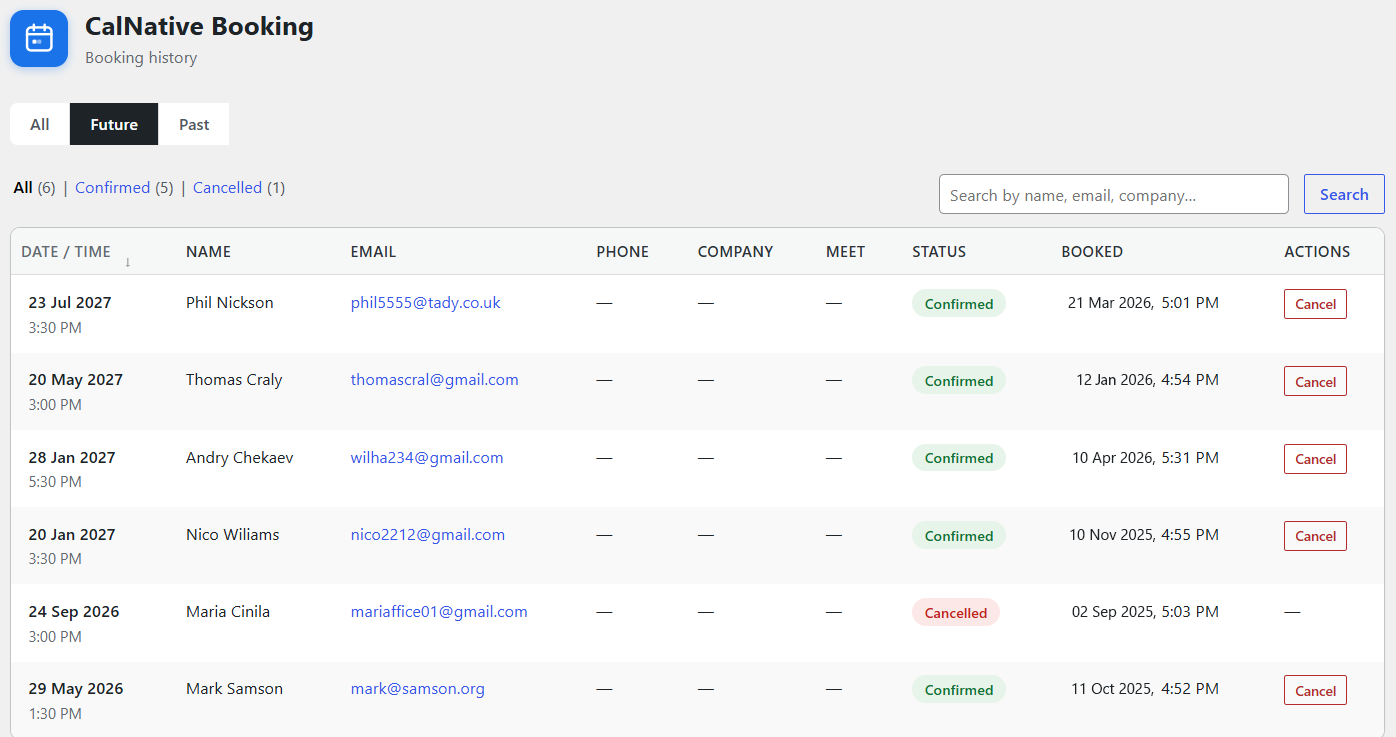Click booked time 10 Apr 2026, 5:31 PM
The image size is (1396, 737).
[x=1145, y=458]
